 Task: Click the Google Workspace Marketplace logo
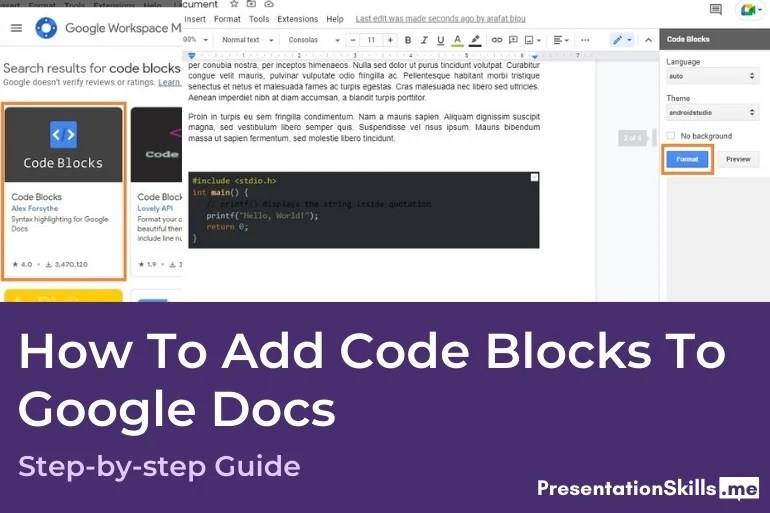pos(46,28)
